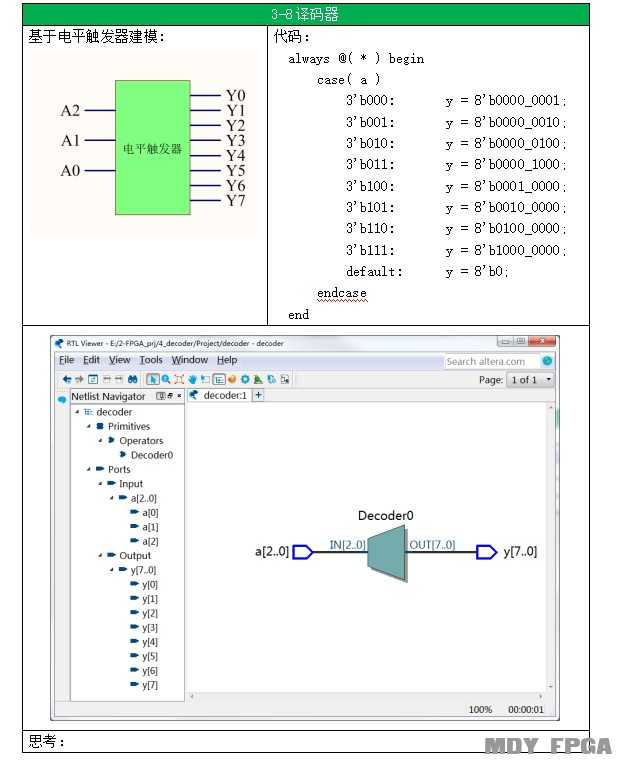Screen dimensions: 617x760
Task: Collapse the y[7..0] tree node
Action: tap(112, 570)
